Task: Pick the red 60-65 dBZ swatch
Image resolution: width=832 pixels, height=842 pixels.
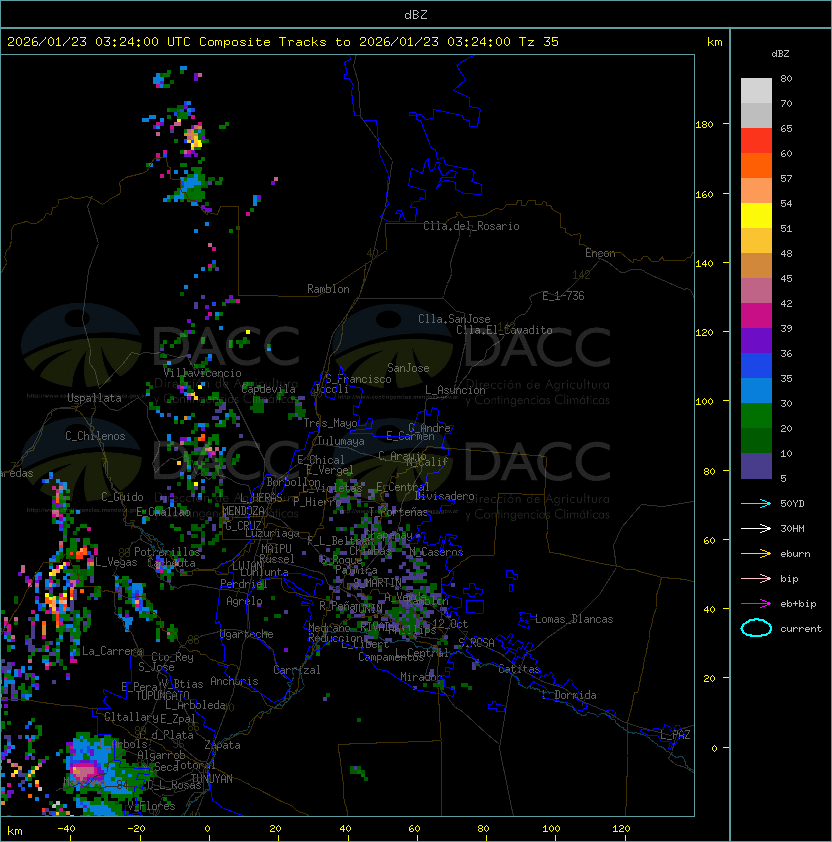Action: tap(756, 141)
